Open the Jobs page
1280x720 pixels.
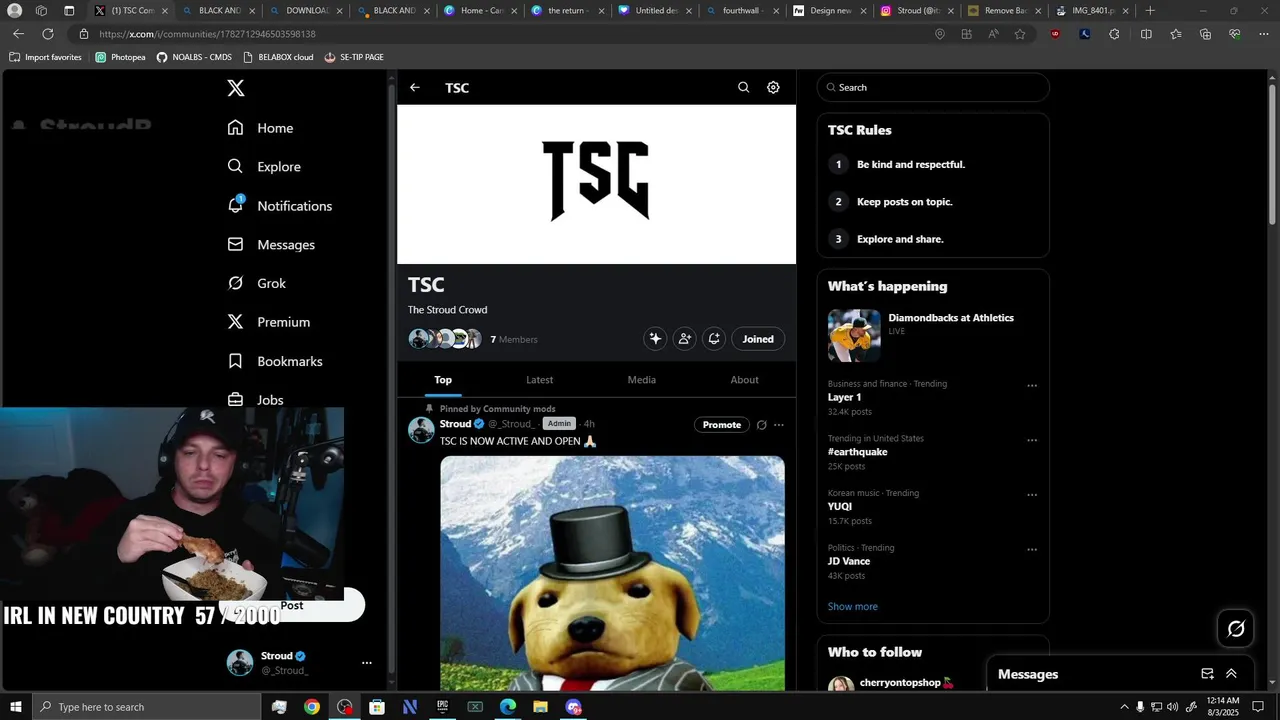[x=255, y=400]
